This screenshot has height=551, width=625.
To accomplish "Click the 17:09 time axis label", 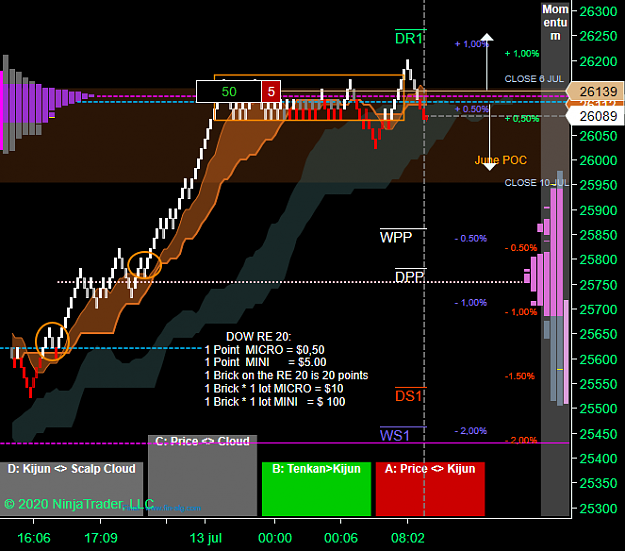I will tap(101, 538).
